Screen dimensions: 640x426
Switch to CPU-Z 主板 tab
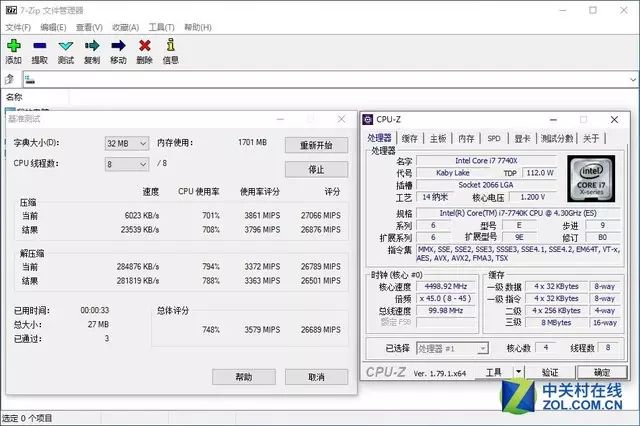438,138
